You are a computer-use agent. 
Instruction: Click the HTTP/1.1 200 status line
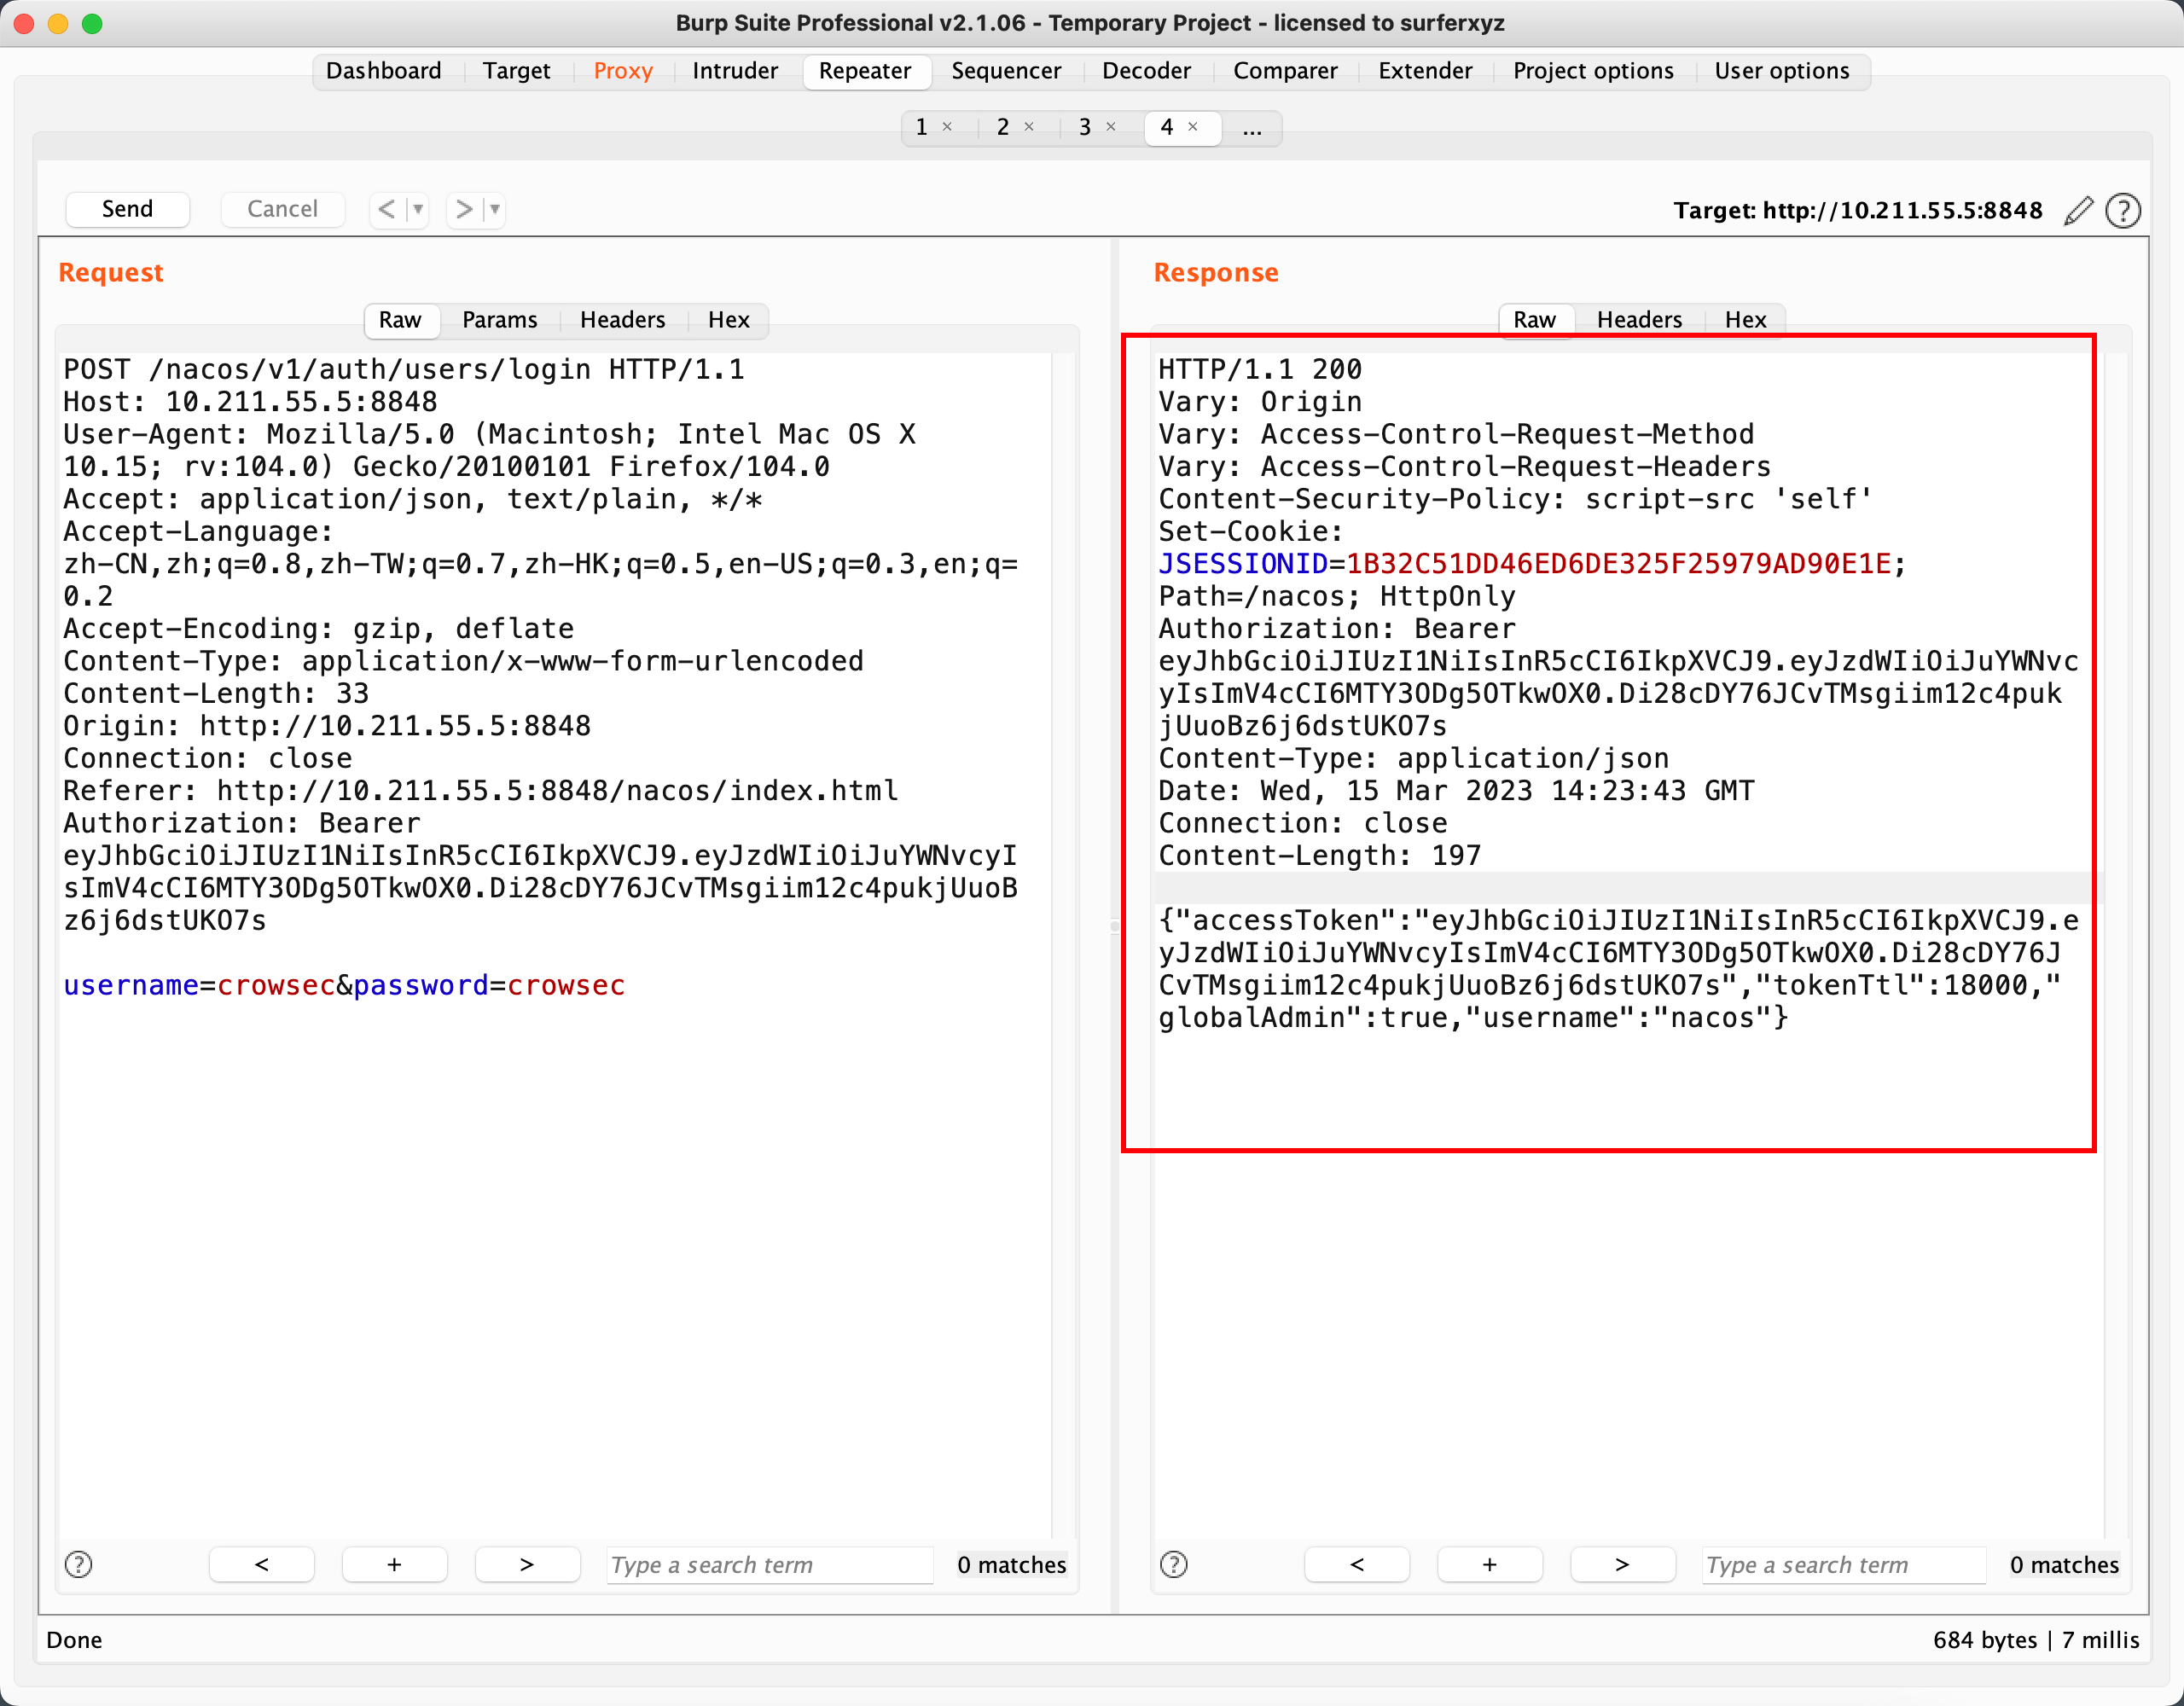pyautogui.click(x=1260, y=370)
